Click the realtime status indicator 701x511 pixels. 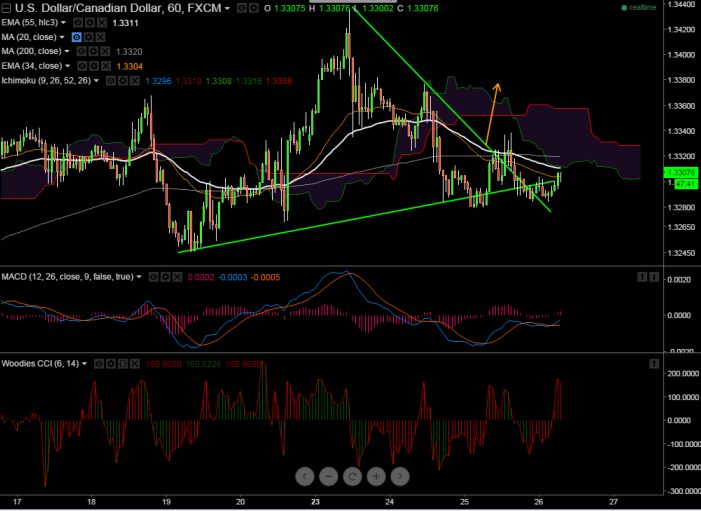[x=639, y=8]
